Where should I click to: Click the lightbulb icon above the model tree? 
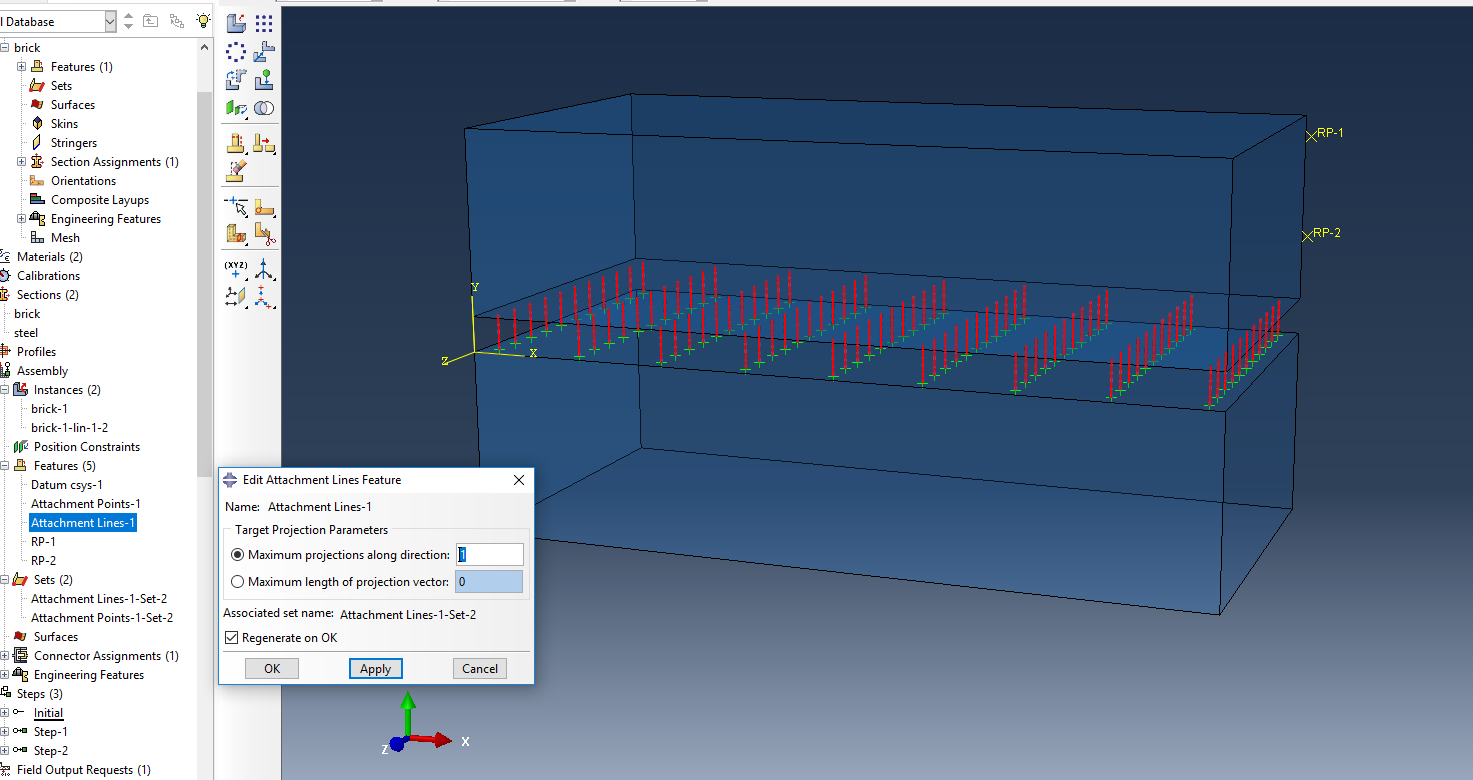203,20
